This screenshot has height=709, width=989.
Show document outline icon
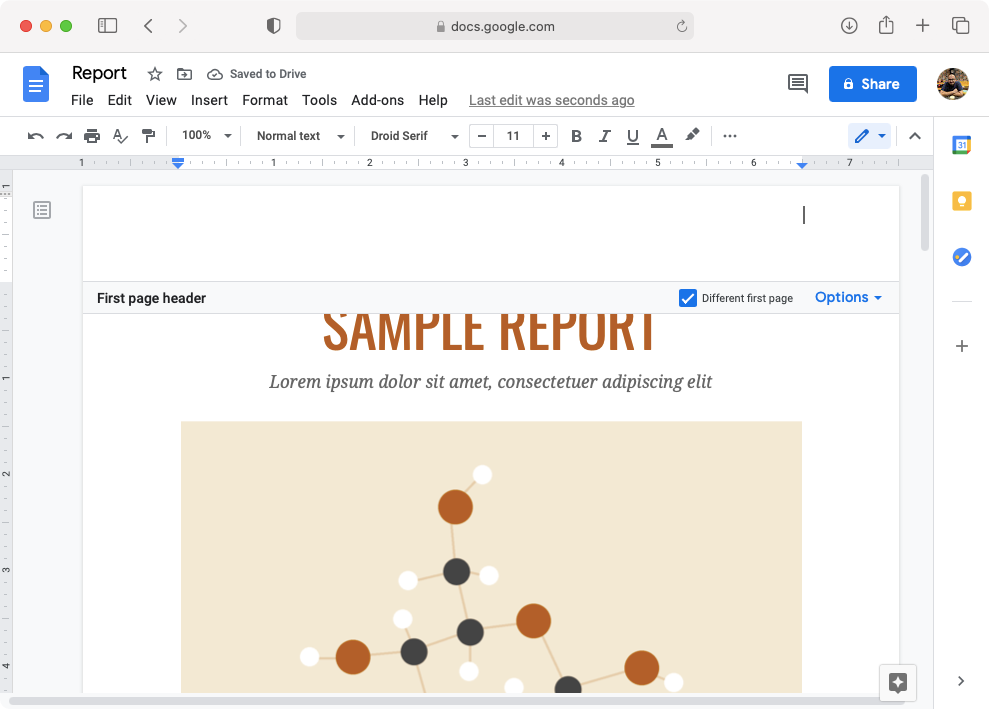click(x=42, y=210)
